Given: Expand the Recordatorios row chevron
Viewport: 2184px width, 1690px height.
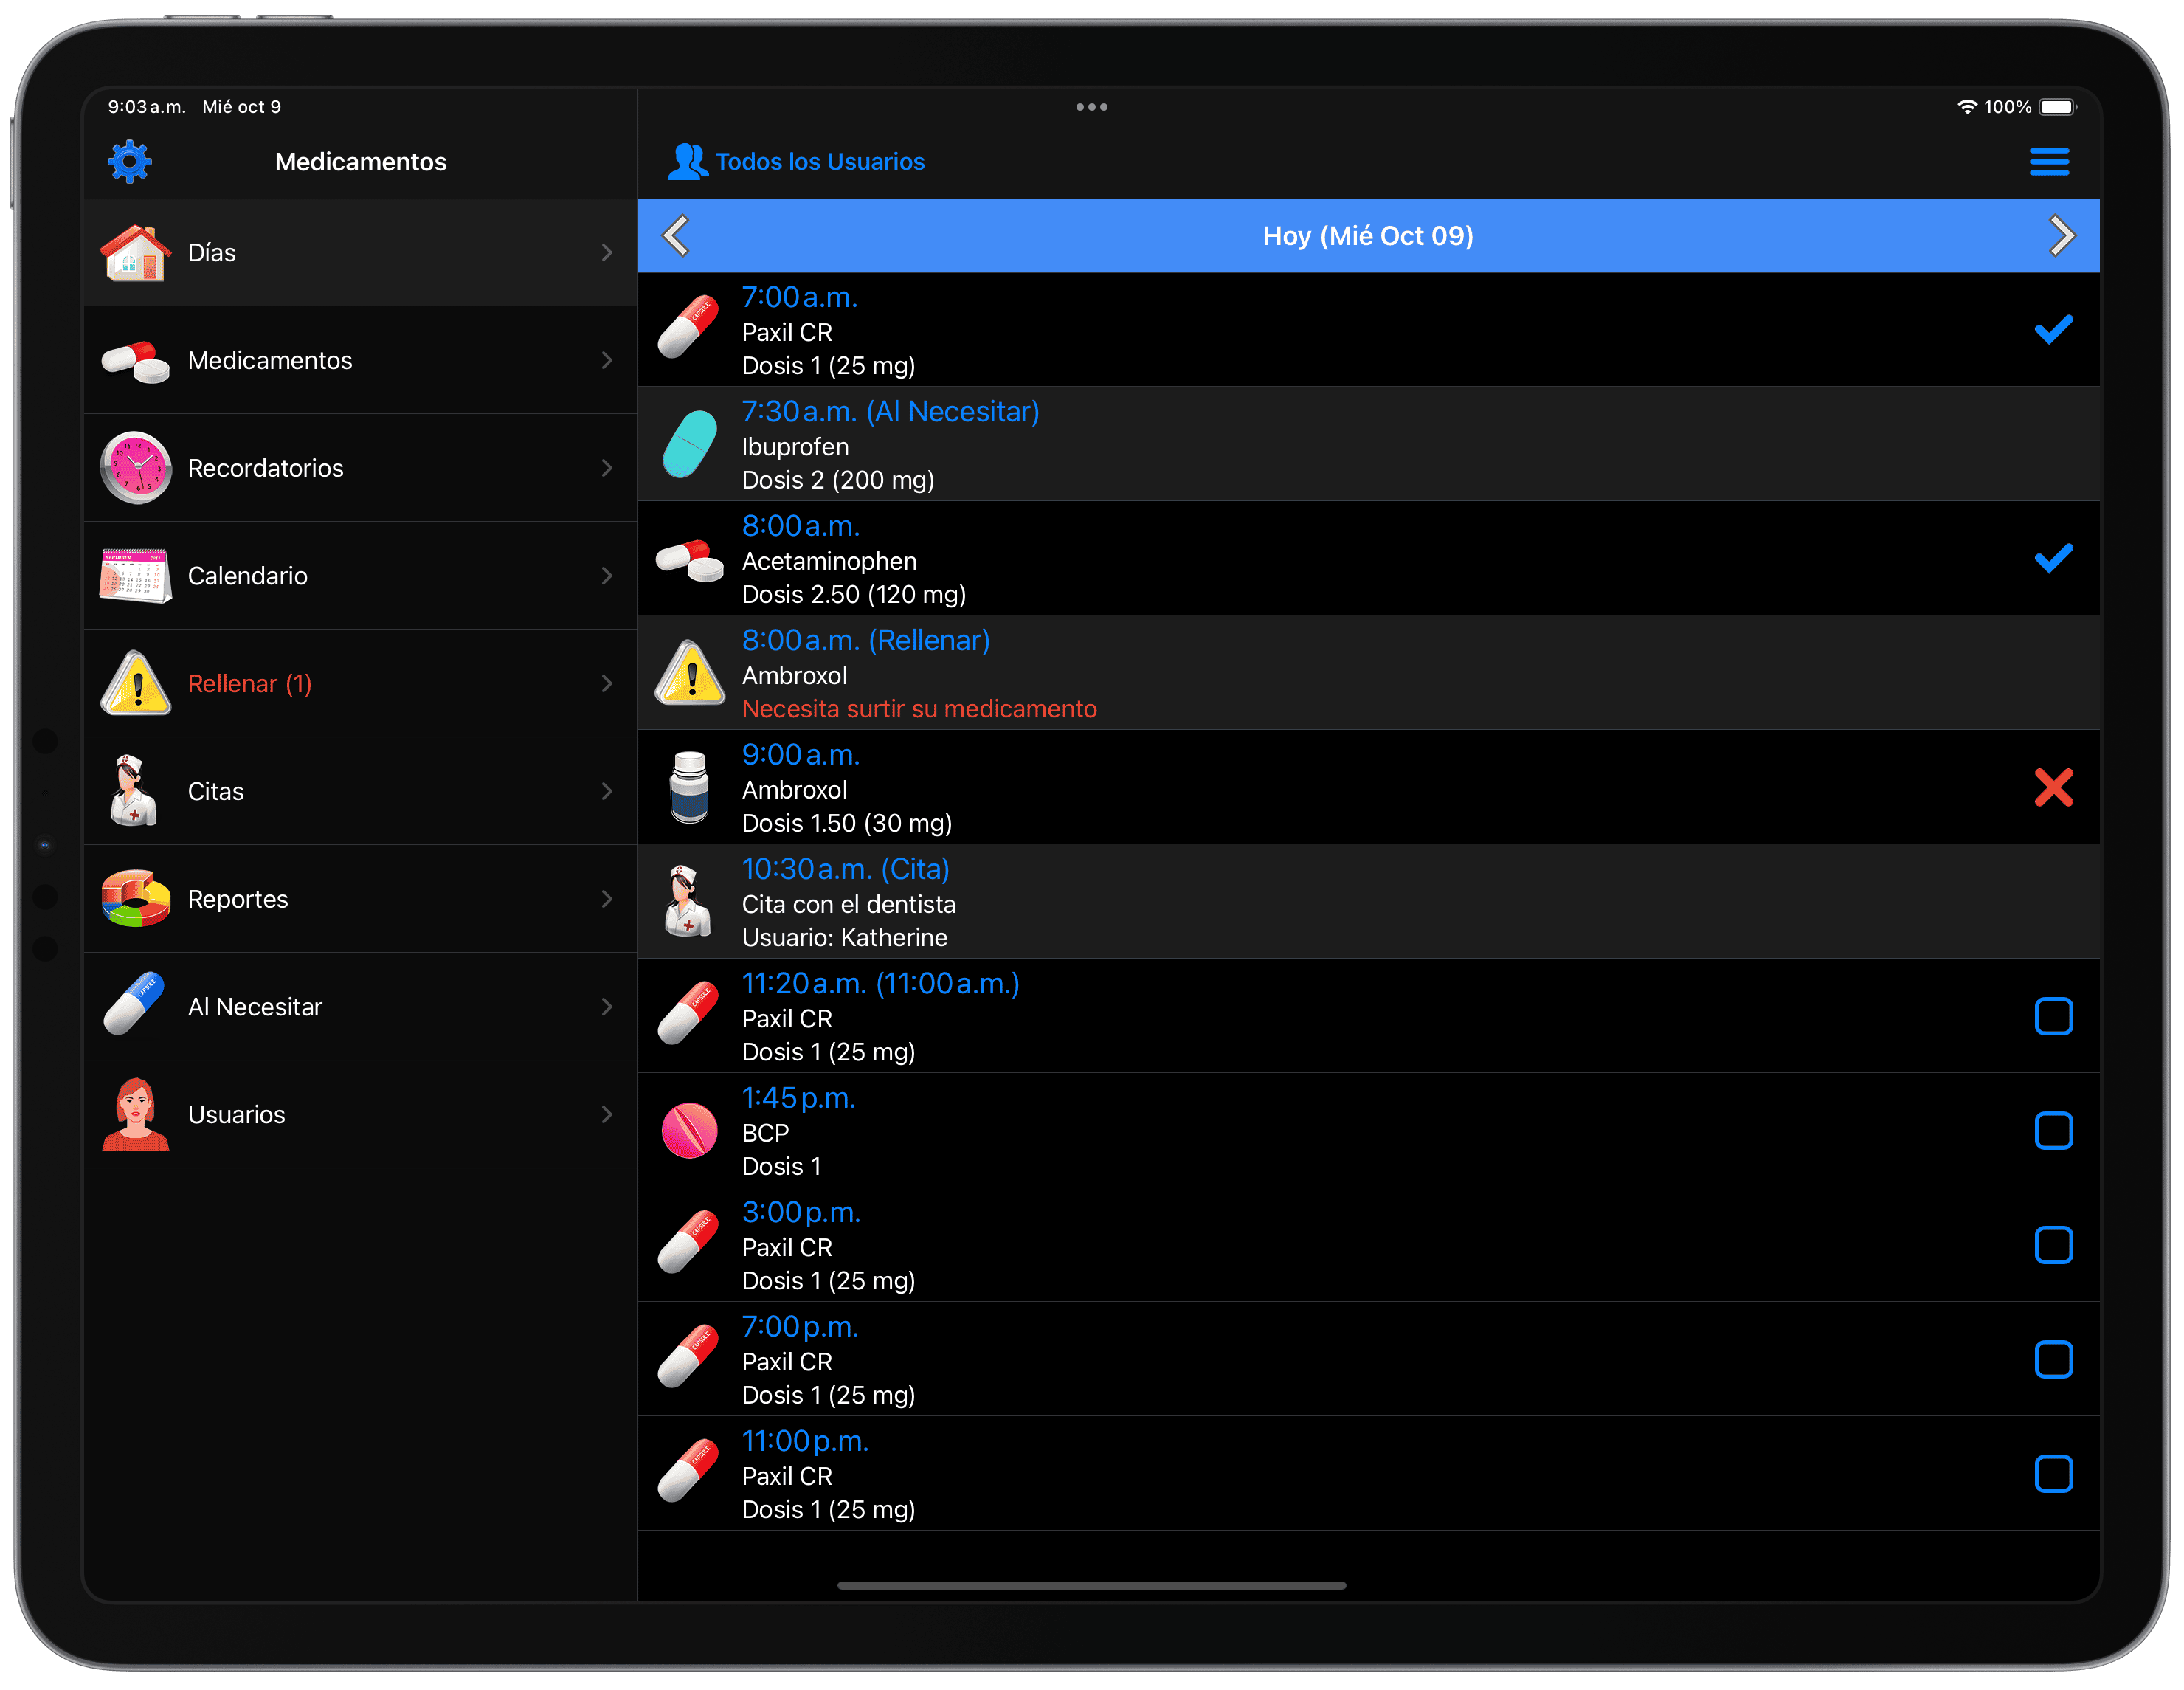Looking at the screenshot, I should pos(607,468).
